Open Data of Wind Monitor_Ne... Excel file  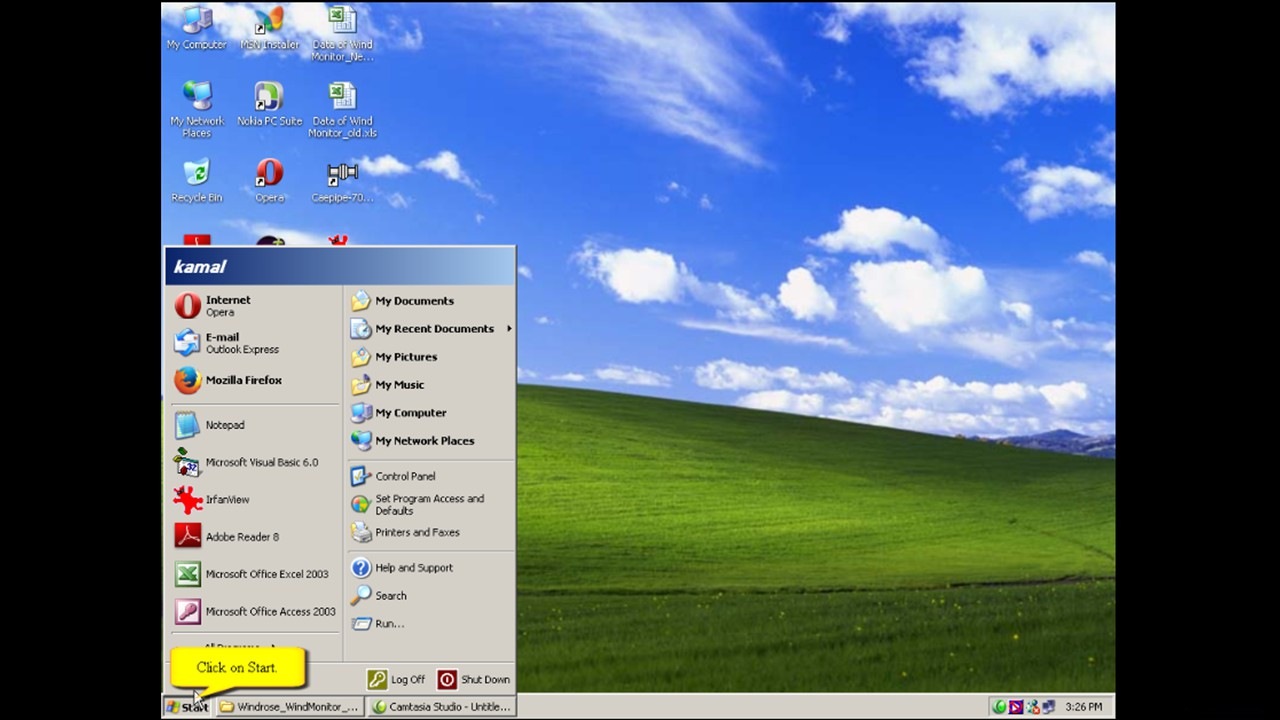[342, 34]
